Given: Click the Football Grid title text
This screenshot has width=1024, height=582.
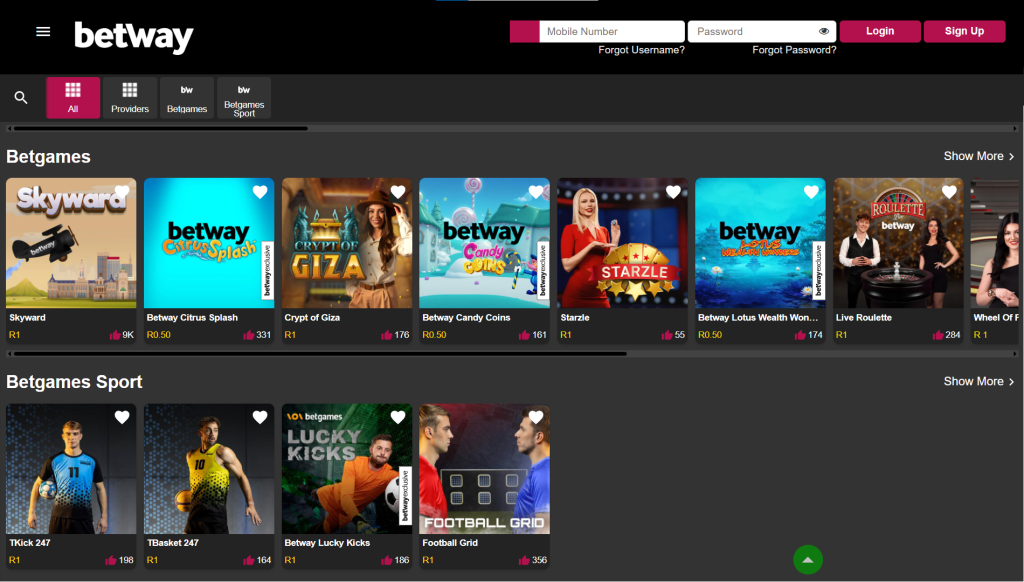Looking at the screenshot, I should 450,543.
